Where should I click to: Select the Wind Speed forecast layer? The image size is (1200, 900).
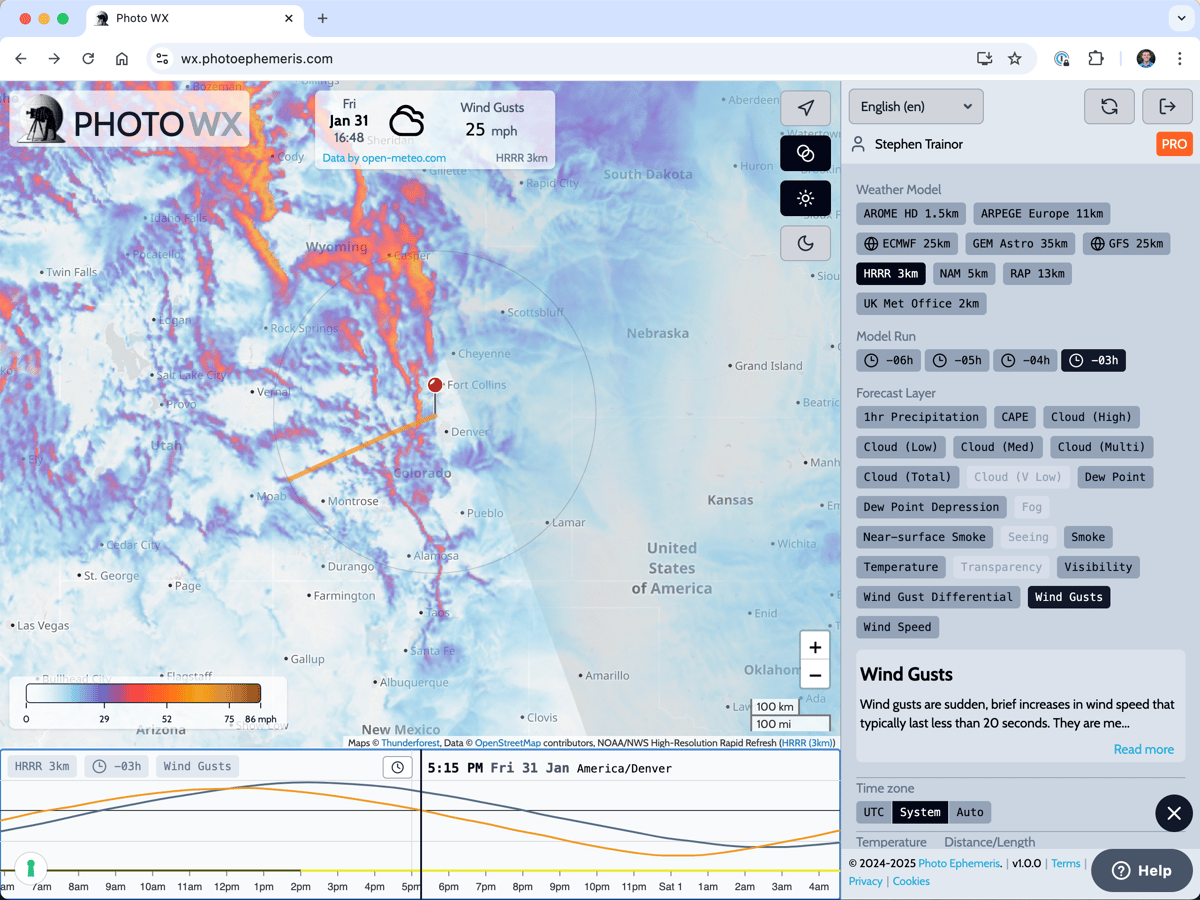897,627
